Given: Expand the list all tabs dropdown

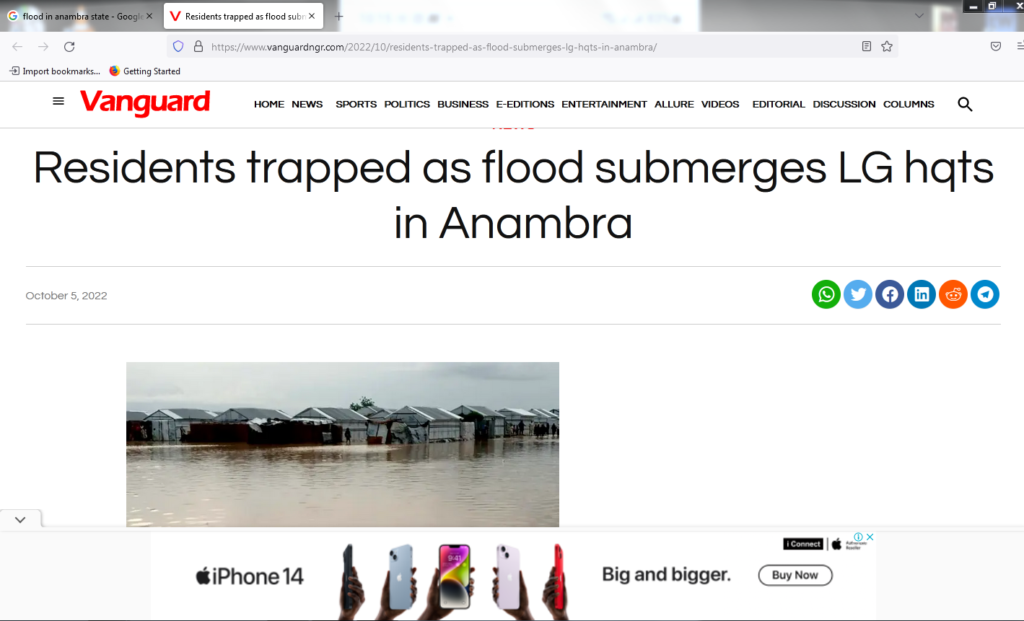Looking at the screenshot, I should (x=919, y=16).
